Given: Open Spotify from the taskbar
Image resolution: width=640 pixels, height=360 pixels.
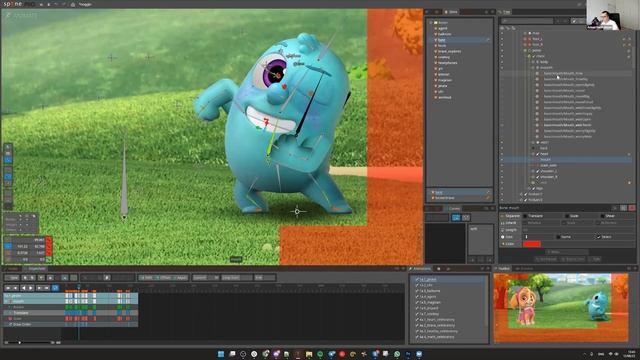Looking at the screenshot, I should 320,354.
